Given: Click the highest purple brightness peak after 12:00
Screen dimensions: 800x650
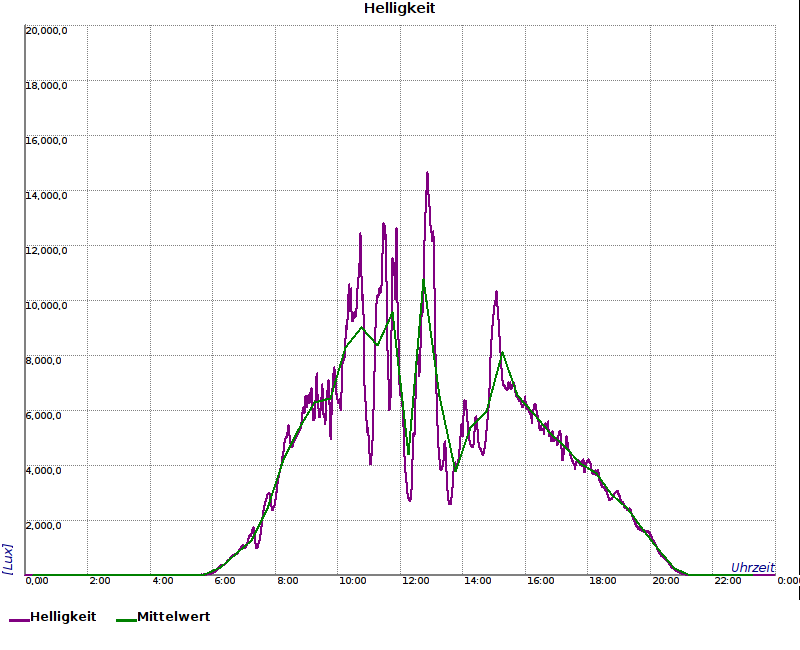Looking at the screenshot, I should coord(427,173).
